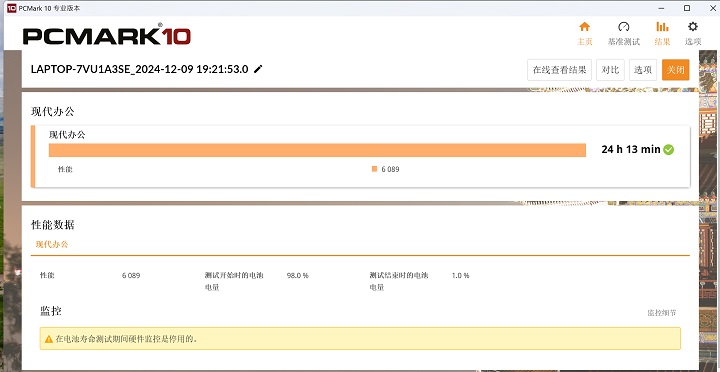Click the green checkmark beside 24 h 13 min
The image size is (720, 372).
click(x=669, y=149)
